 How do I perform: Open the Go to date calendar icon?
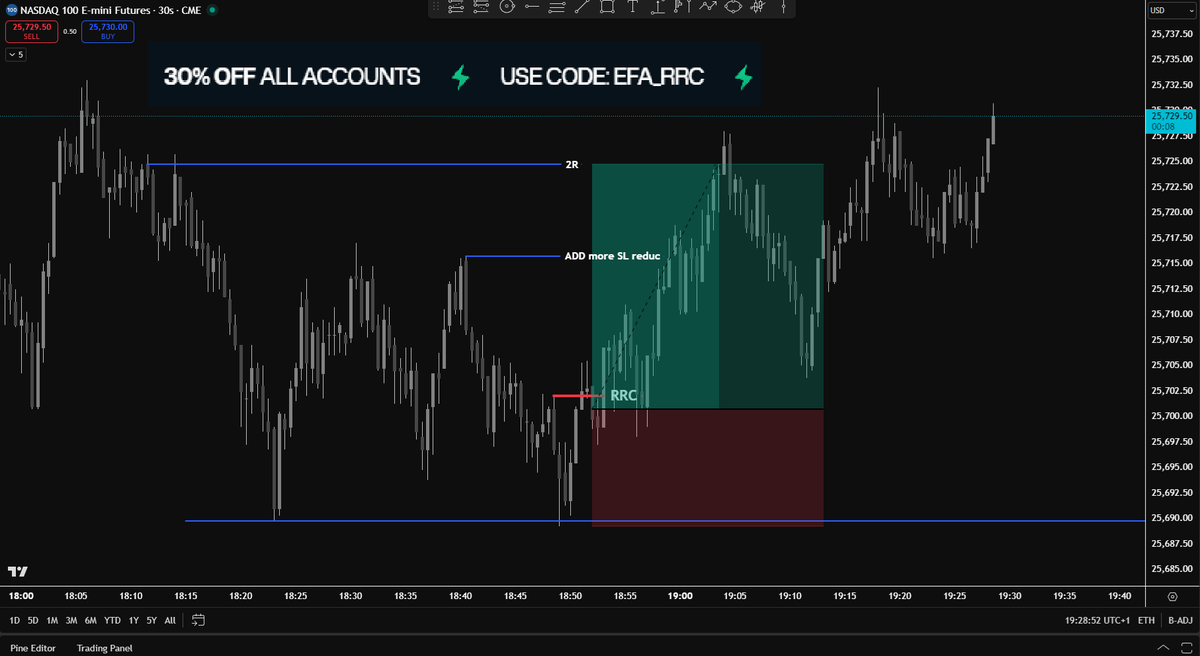click(198, 620)
